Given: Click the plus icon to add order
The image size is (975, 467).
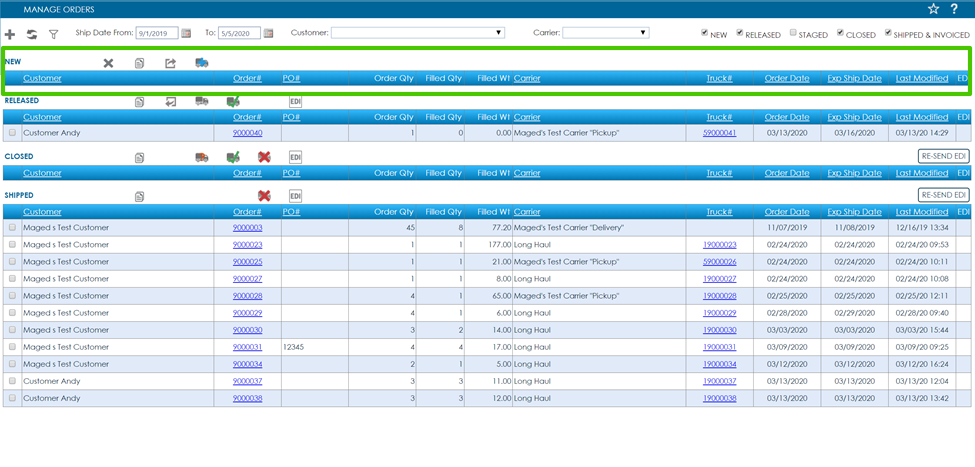Looking at the screenshot, I should pyautogui.click(x=10, y=34).
